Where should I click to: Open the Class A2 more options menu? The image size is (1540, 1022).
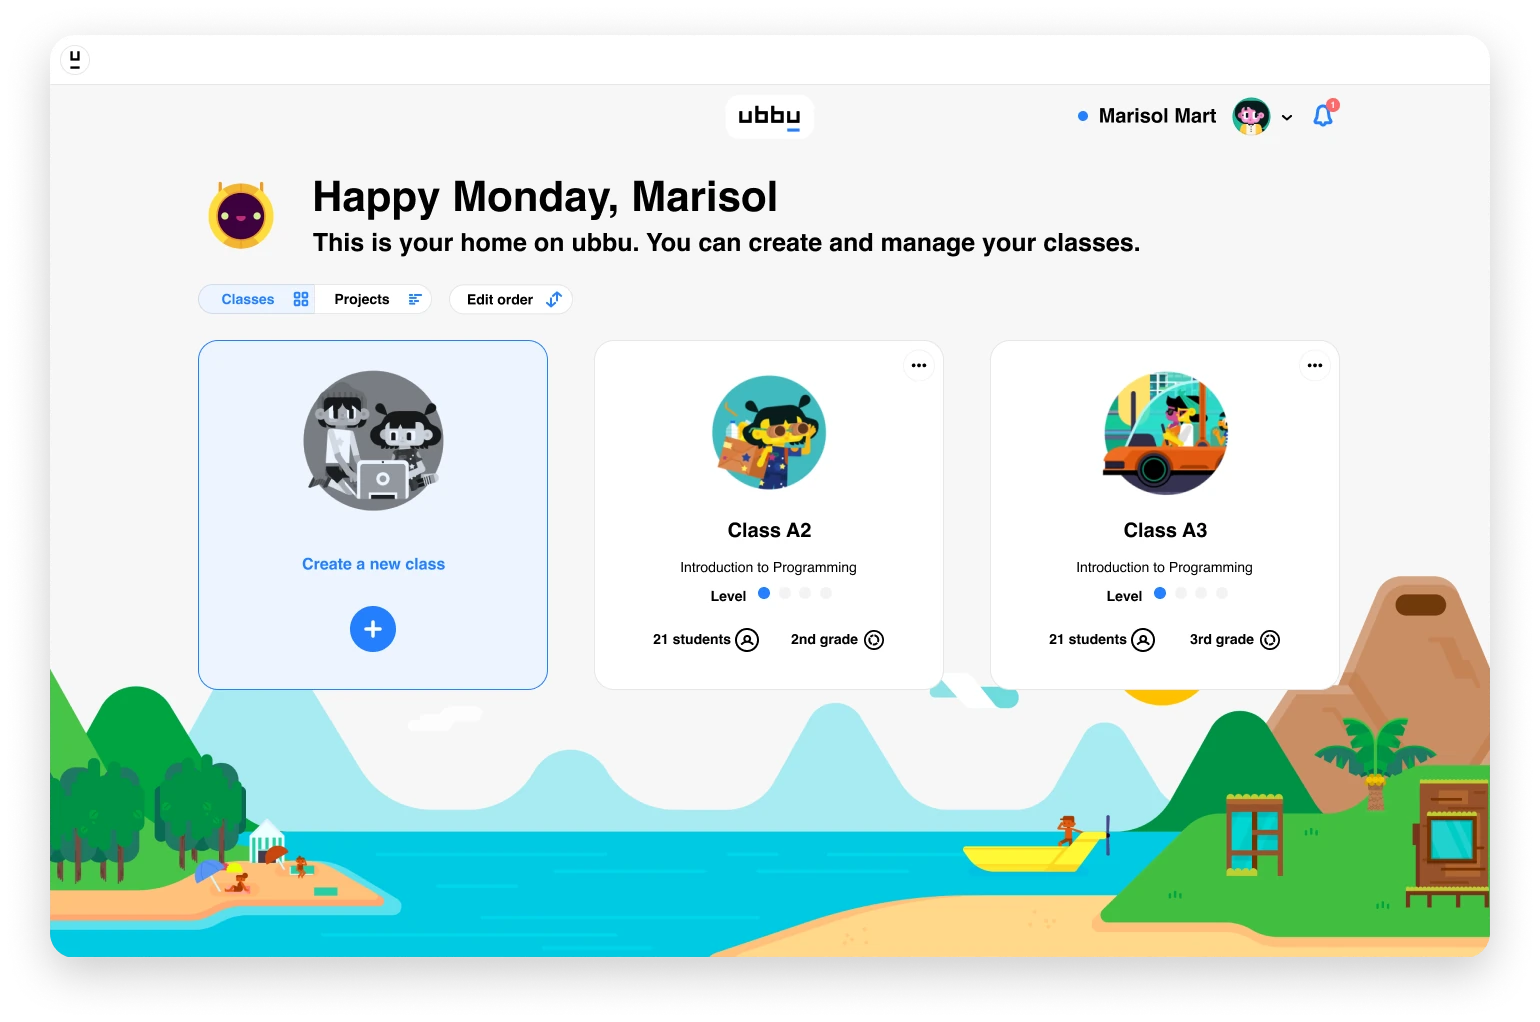coord(919,365)
